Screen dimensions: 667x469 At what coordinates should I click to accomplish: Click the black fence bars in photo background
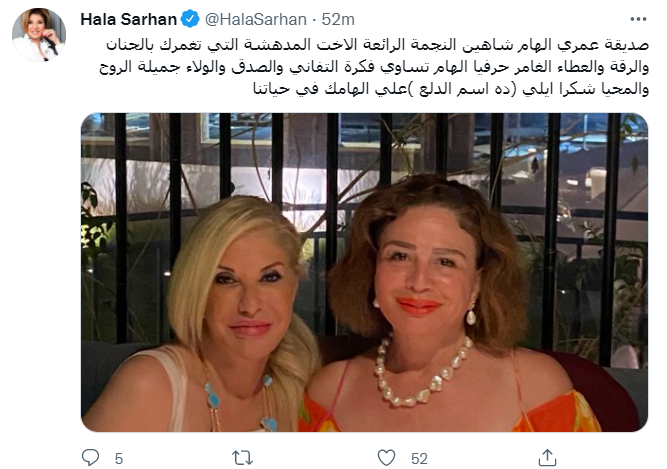364,213
